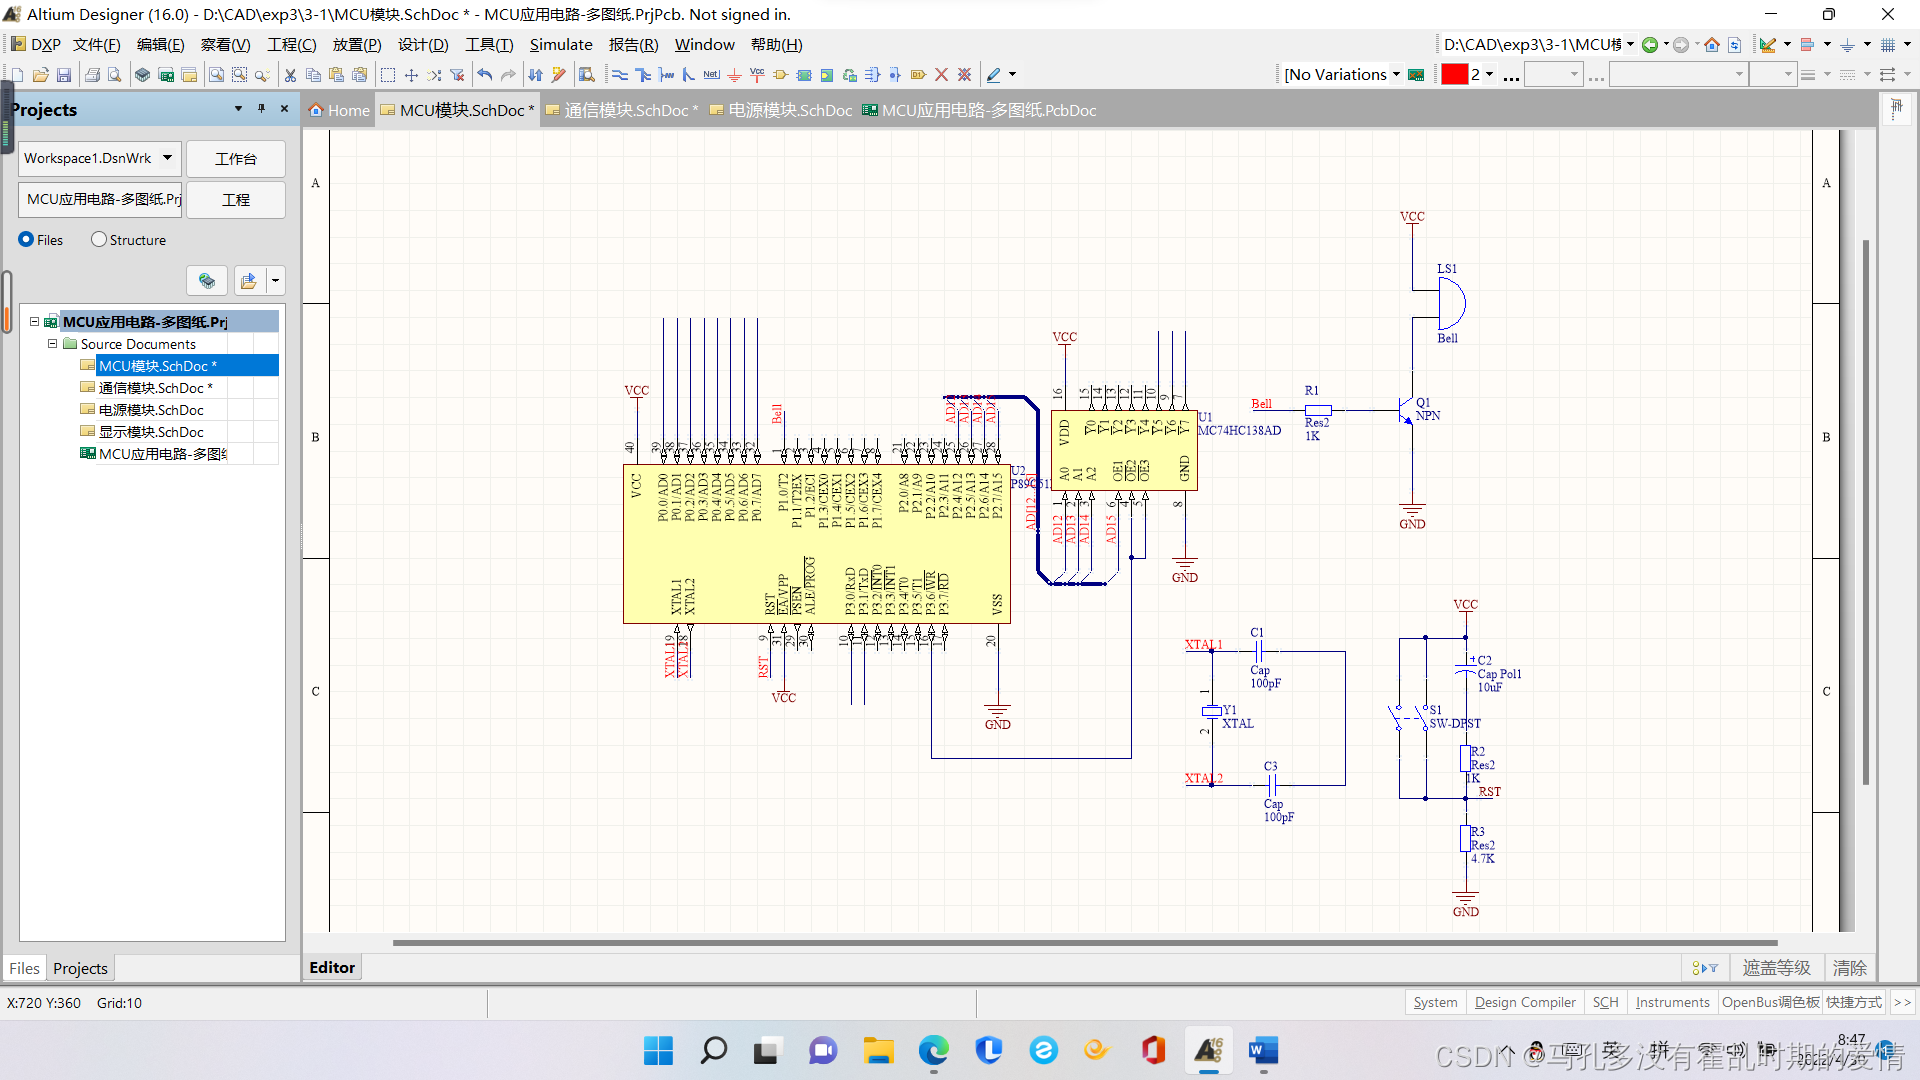Click the Save document toolbar icon
Screen dimensions: 1920x1080
[x=64, y=75]
